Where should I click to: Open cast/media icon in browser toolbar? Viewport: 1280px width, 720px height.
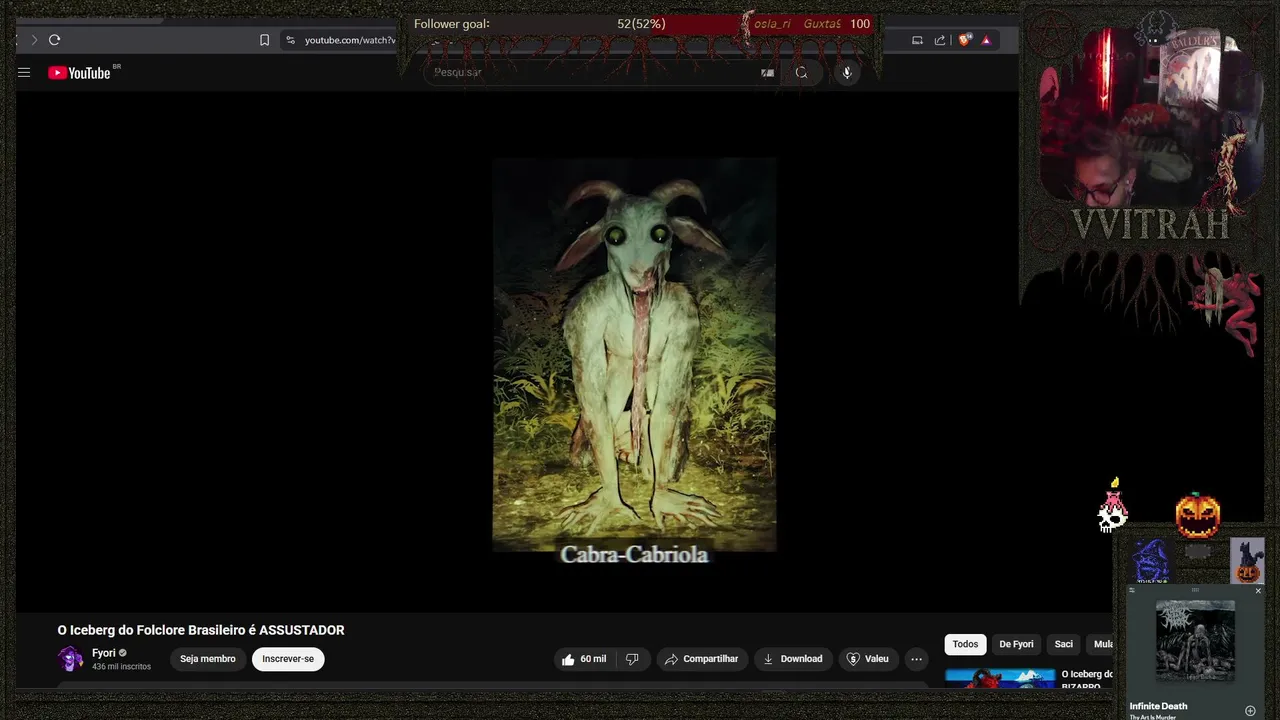point(917,40)
